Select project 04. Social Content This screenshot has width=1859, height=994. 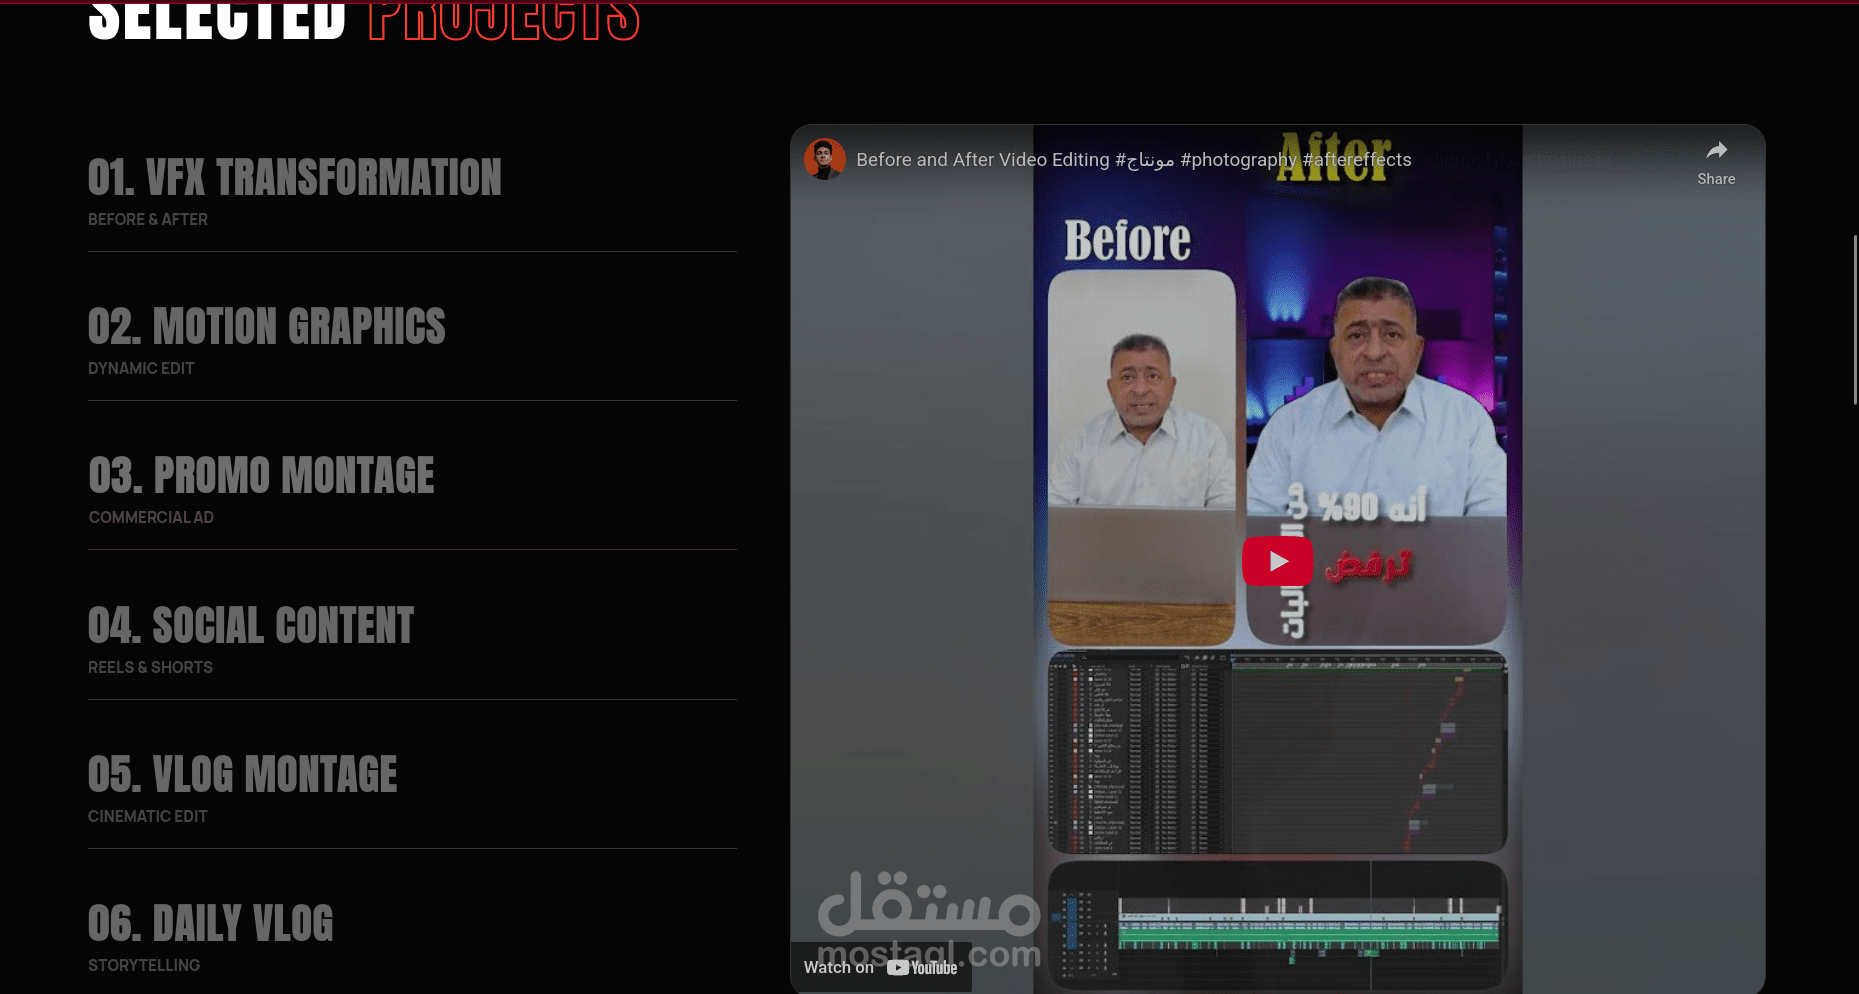pyautogui.click(x=250, y=626)
